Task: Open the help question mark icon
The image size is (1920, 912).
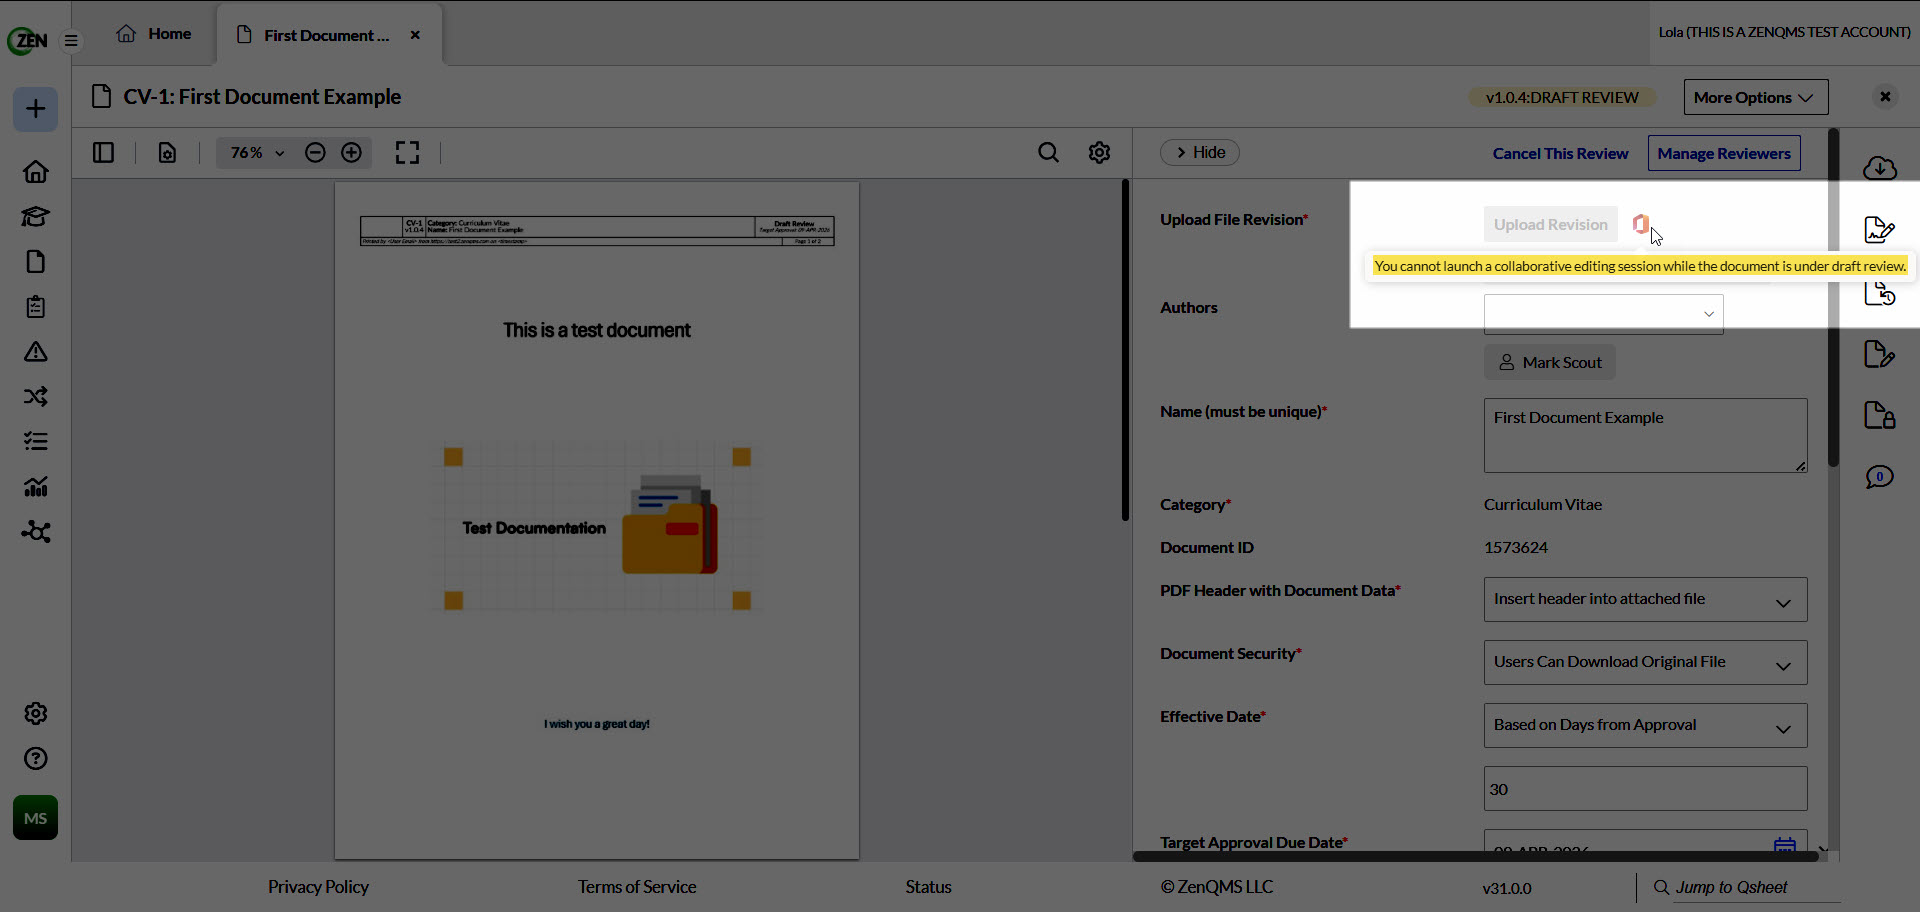Action: [x=36, y=759]
